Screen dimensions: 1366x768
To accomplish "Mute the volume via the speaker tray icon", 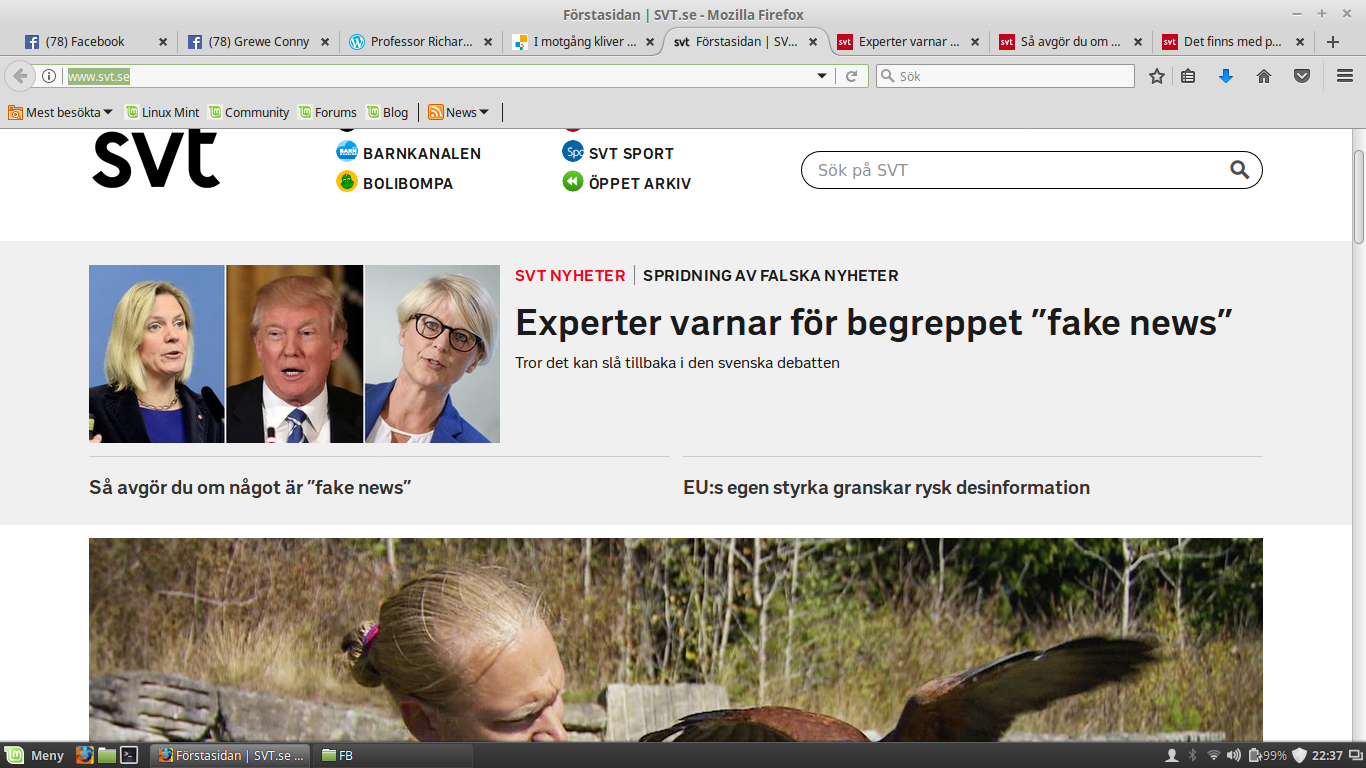I will click(x=1234, y=756).
